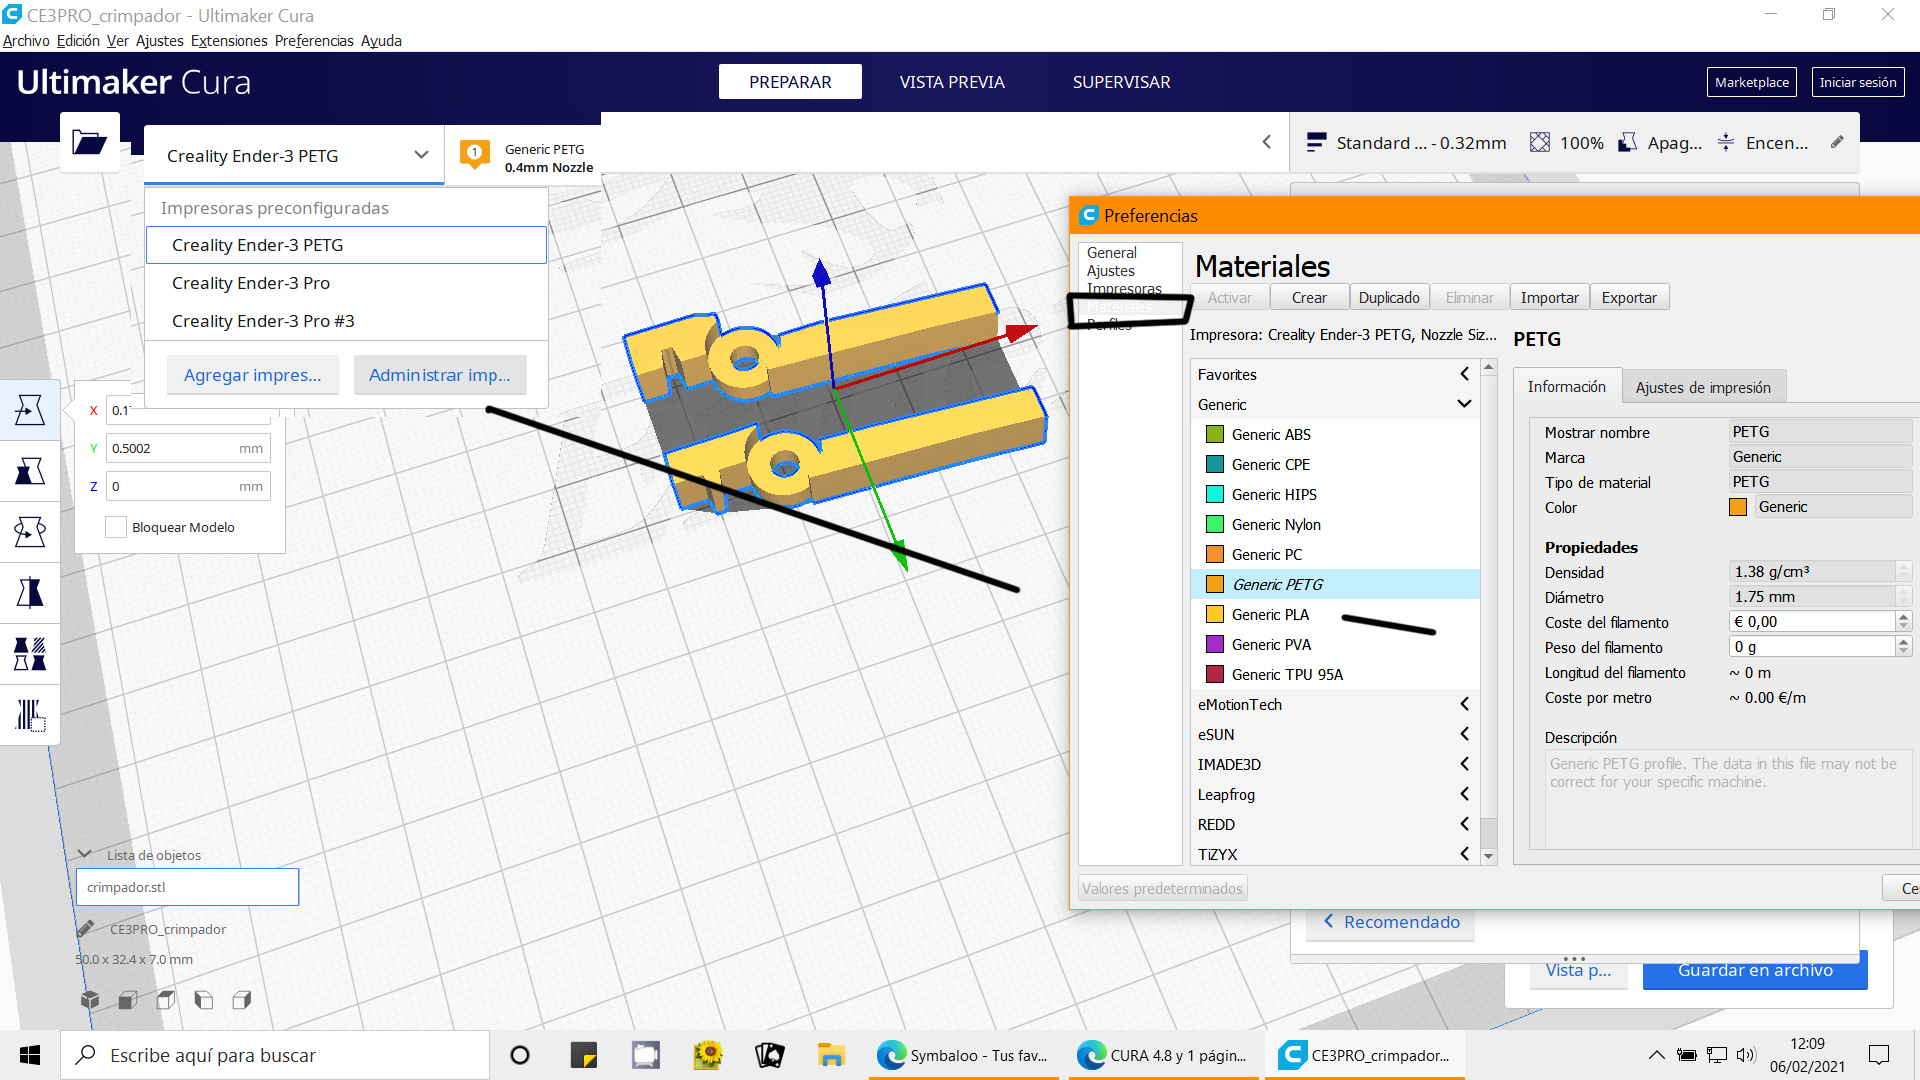Switch to the Ajustes de impresión tab
Screen dimensions: 1920x1080
coord(1702,388)
